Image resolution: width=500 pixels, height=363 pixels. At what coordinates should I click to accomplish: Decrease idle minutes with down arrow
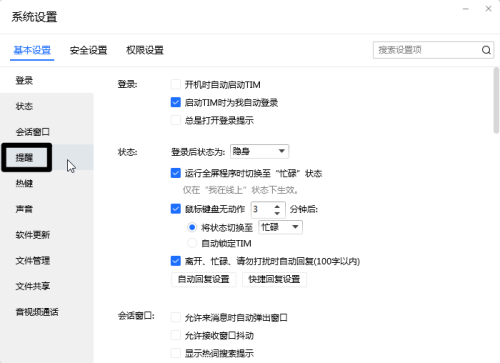point(277,213)
